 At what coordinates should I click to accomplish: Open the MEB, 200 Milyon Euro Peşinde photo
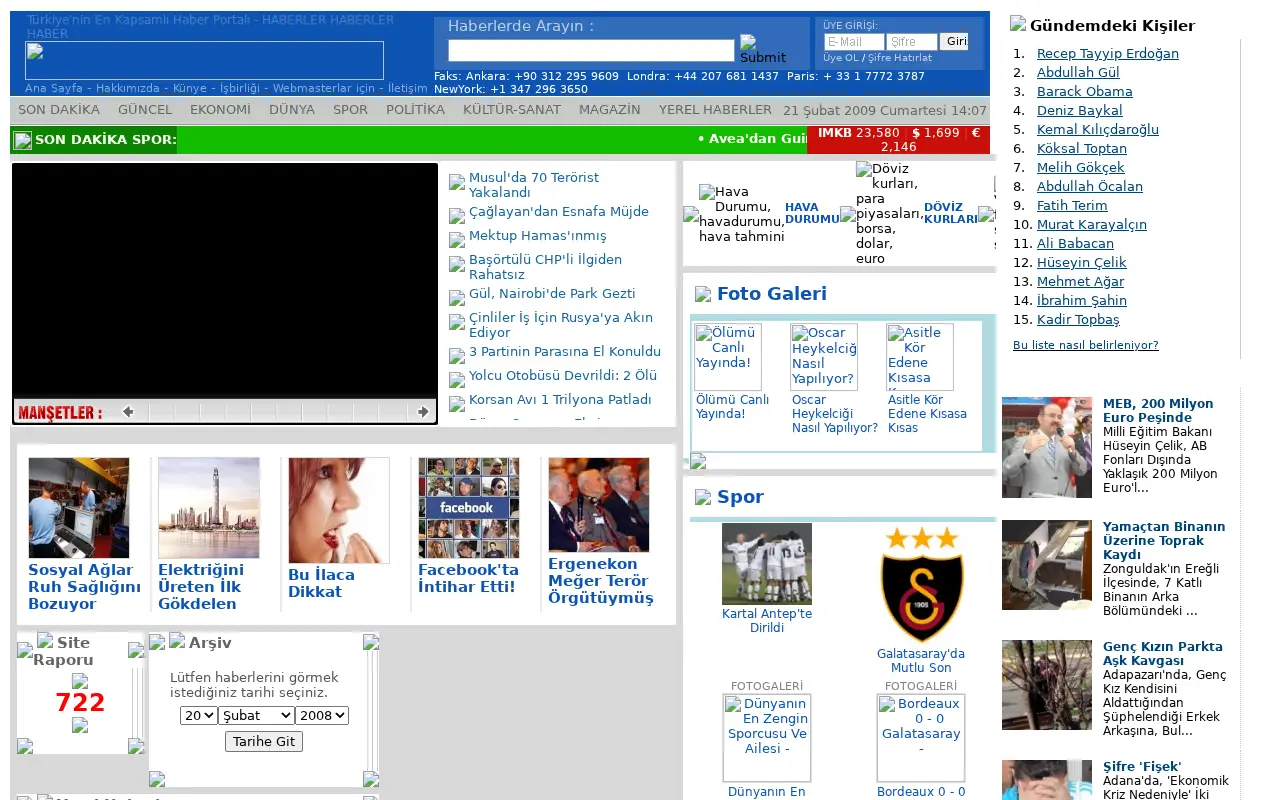click(x=1047, y=447)
